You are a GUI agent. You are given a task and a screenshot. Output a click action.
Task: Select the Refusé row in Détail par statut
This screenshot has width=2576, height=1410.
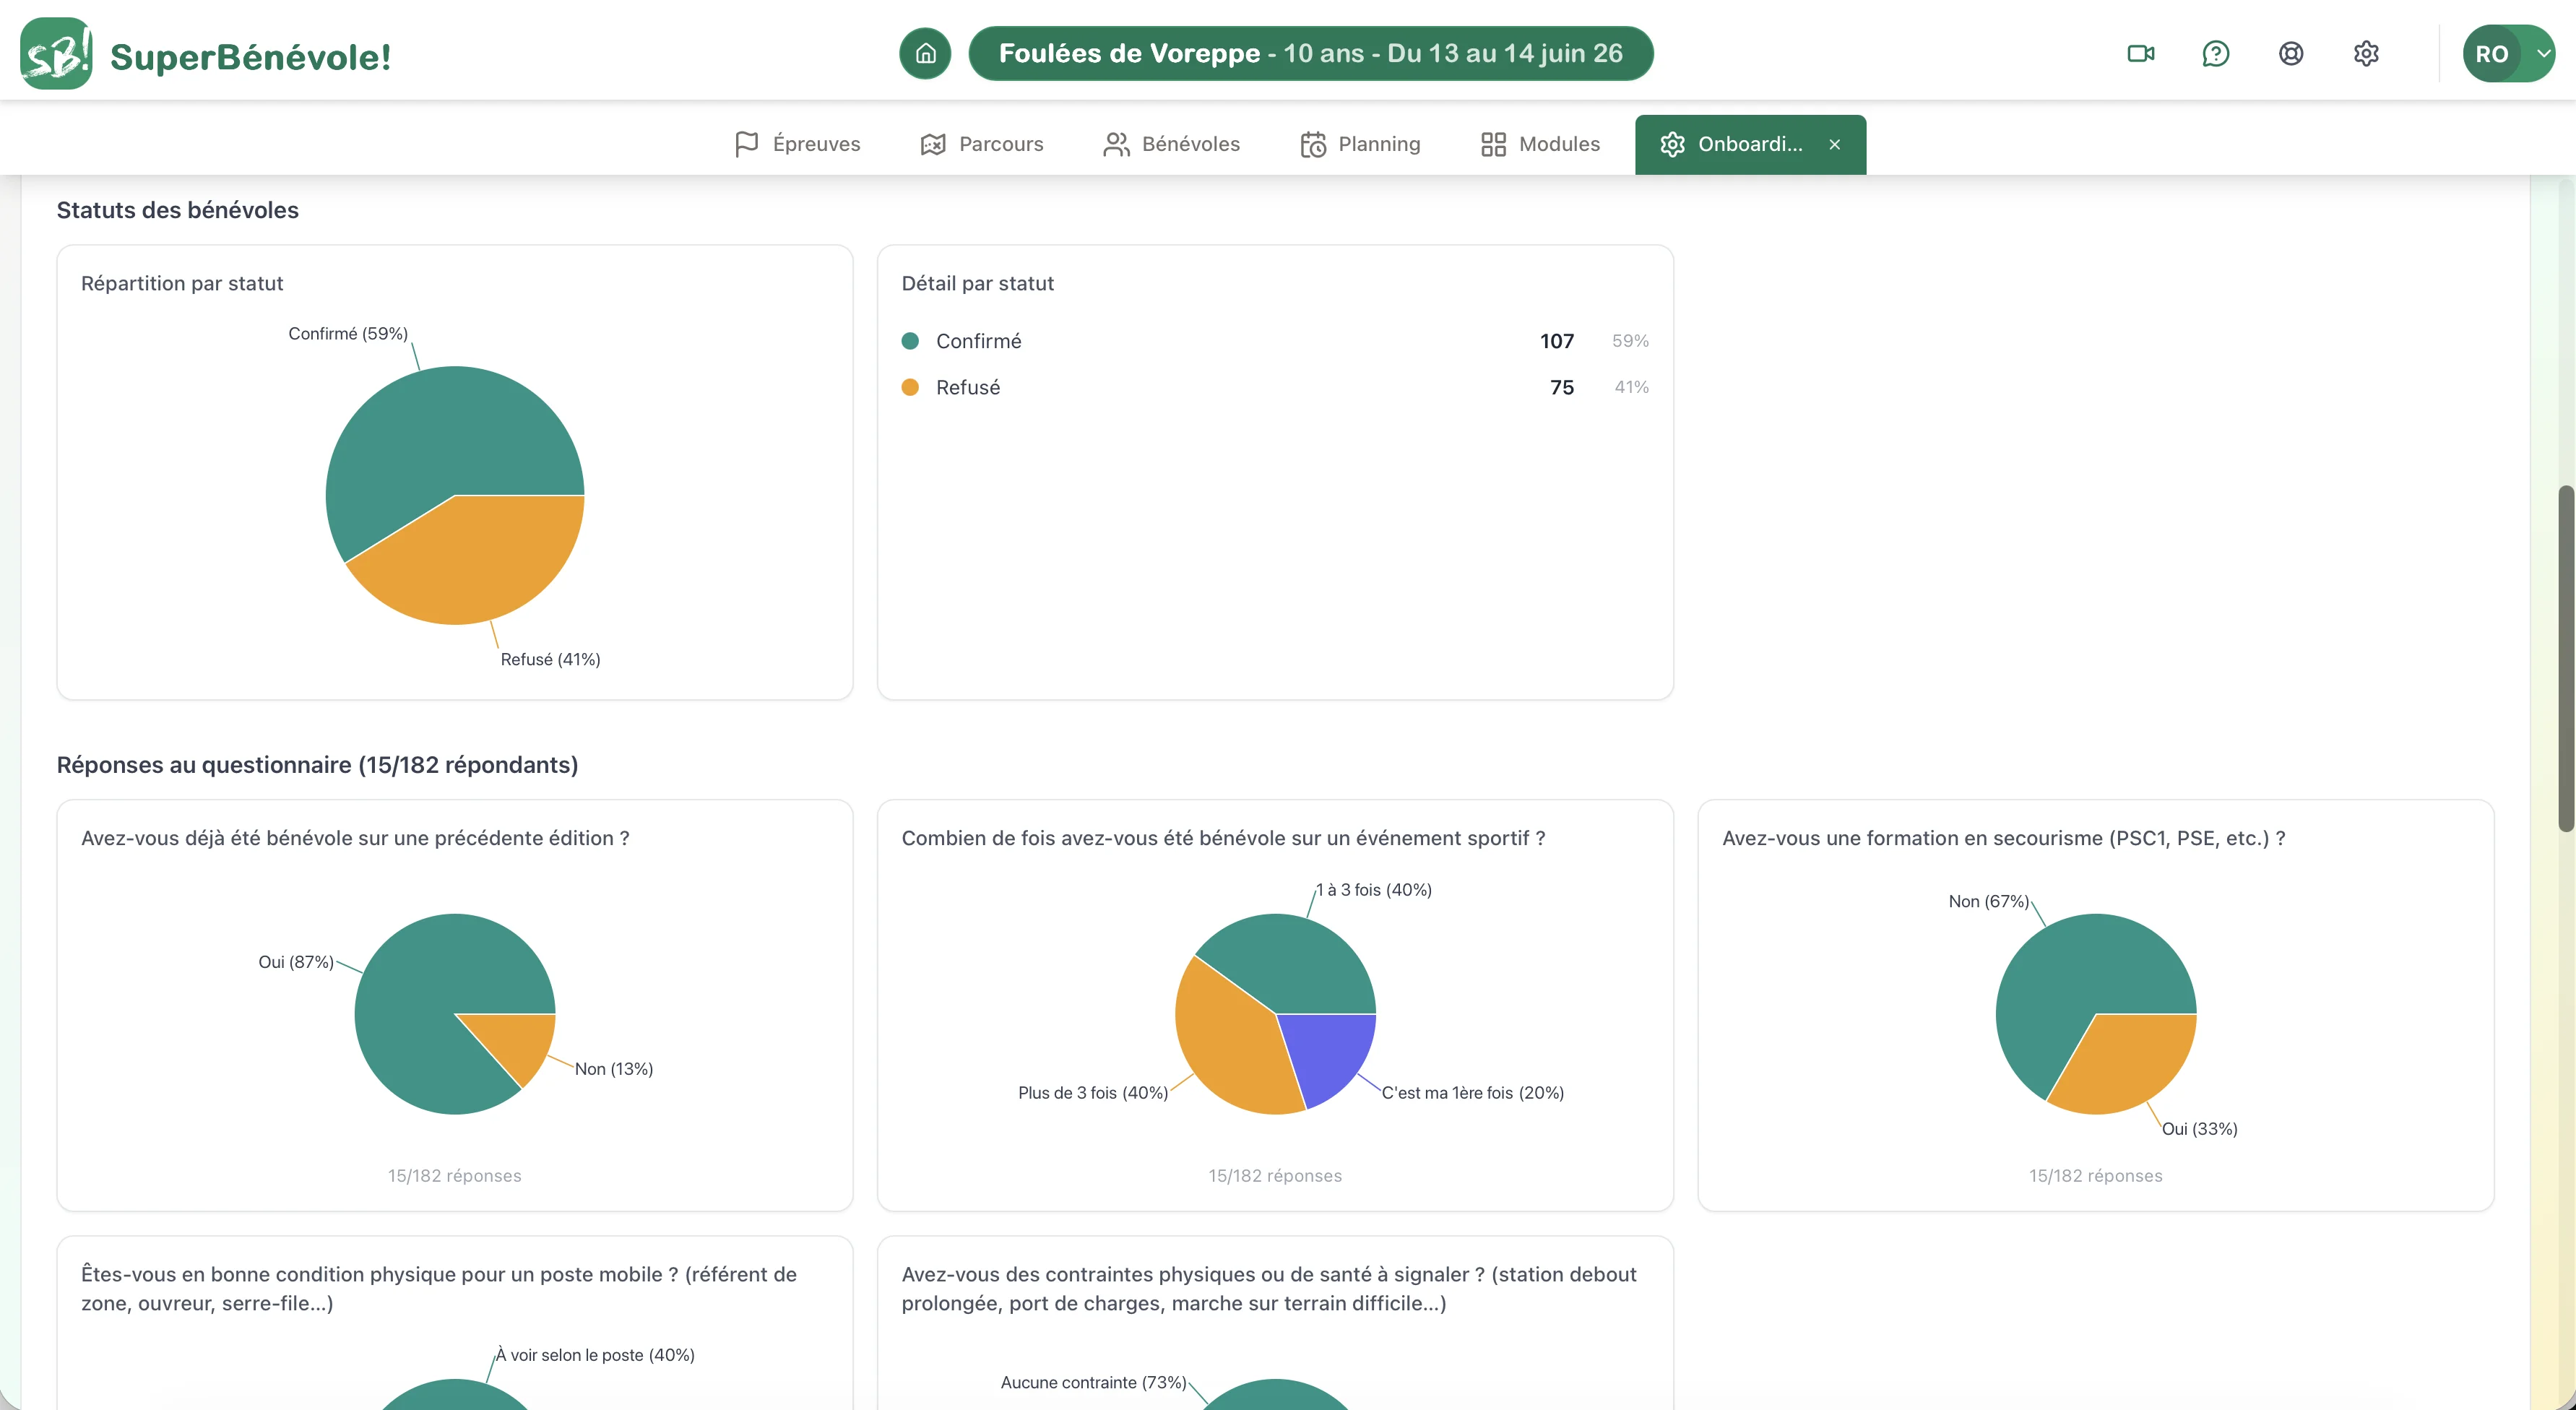1275,387
